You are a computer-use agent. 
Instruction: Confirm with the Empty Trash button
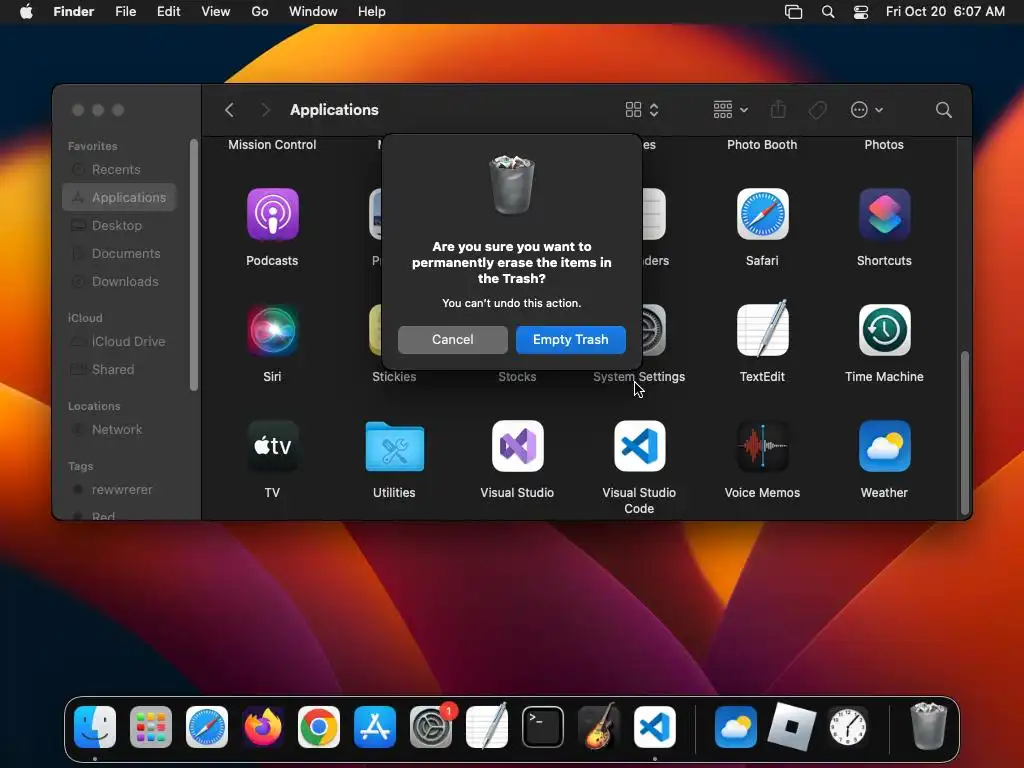coord(570,340)
